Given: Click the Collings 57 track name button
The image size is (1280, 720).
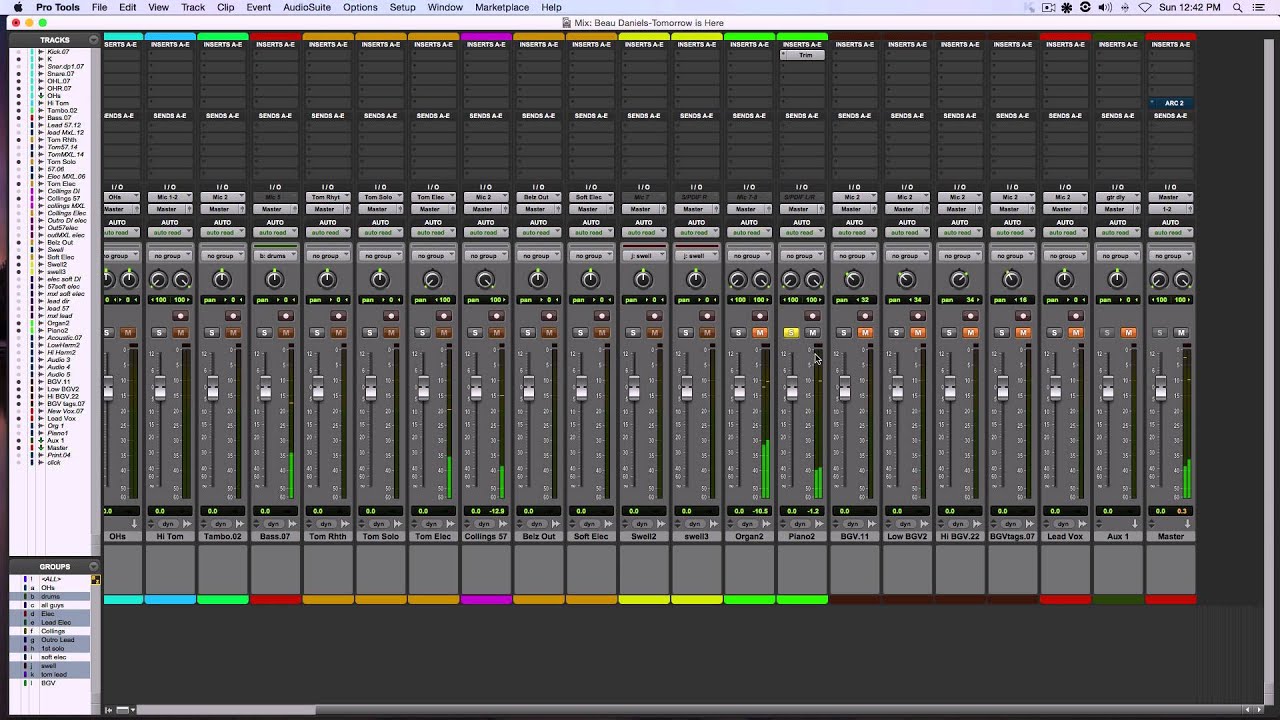Looking at the screenshot, I should [x=485, y=537].
